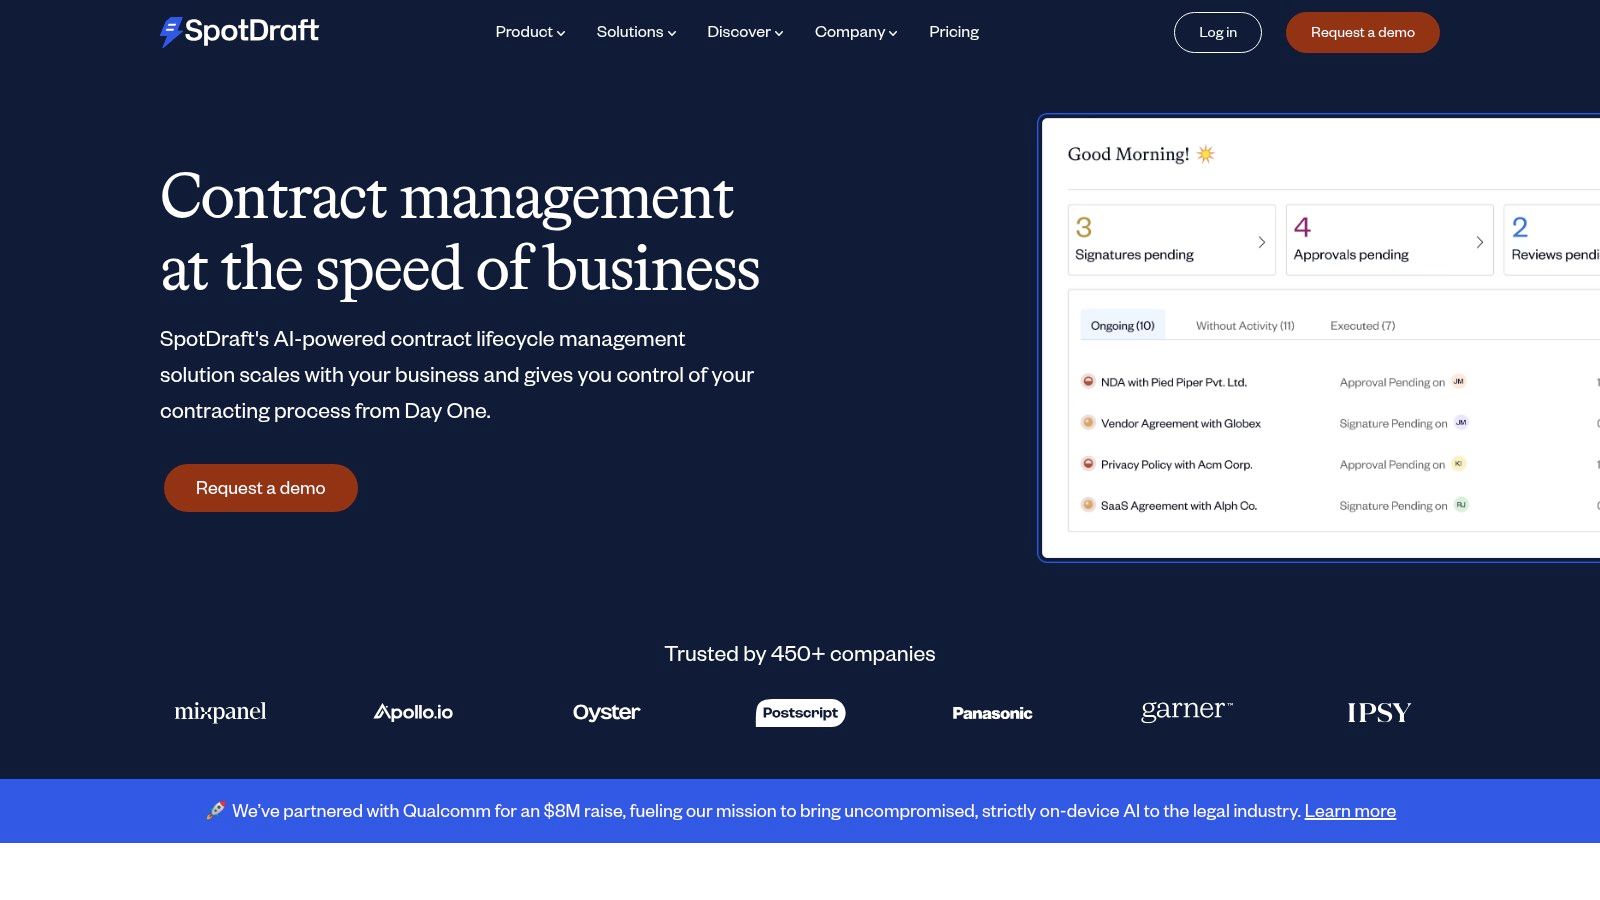1600x900 pixels.
Task: Click the garner logo
Action: (1187, 710)
